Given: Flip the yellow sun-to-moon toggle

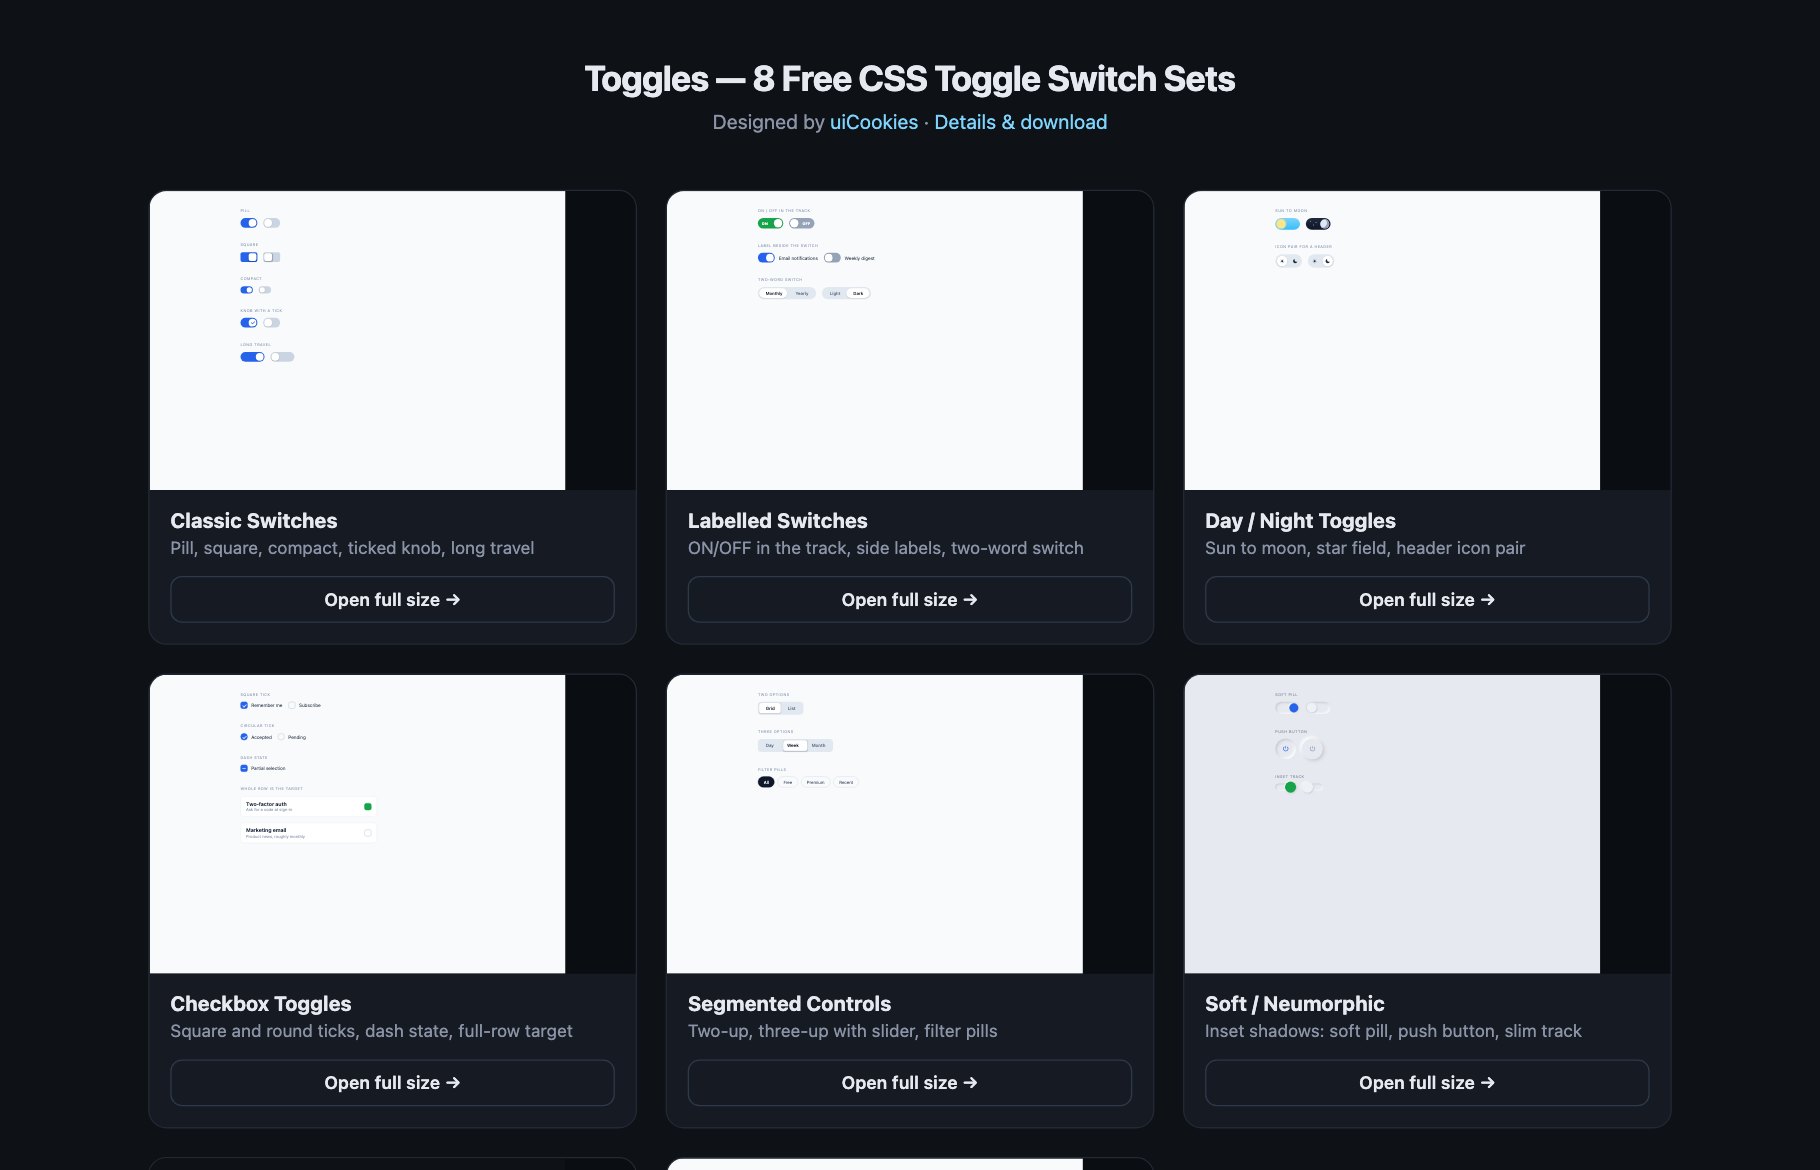Looking at the screenshot, I should click(1287, 224).
